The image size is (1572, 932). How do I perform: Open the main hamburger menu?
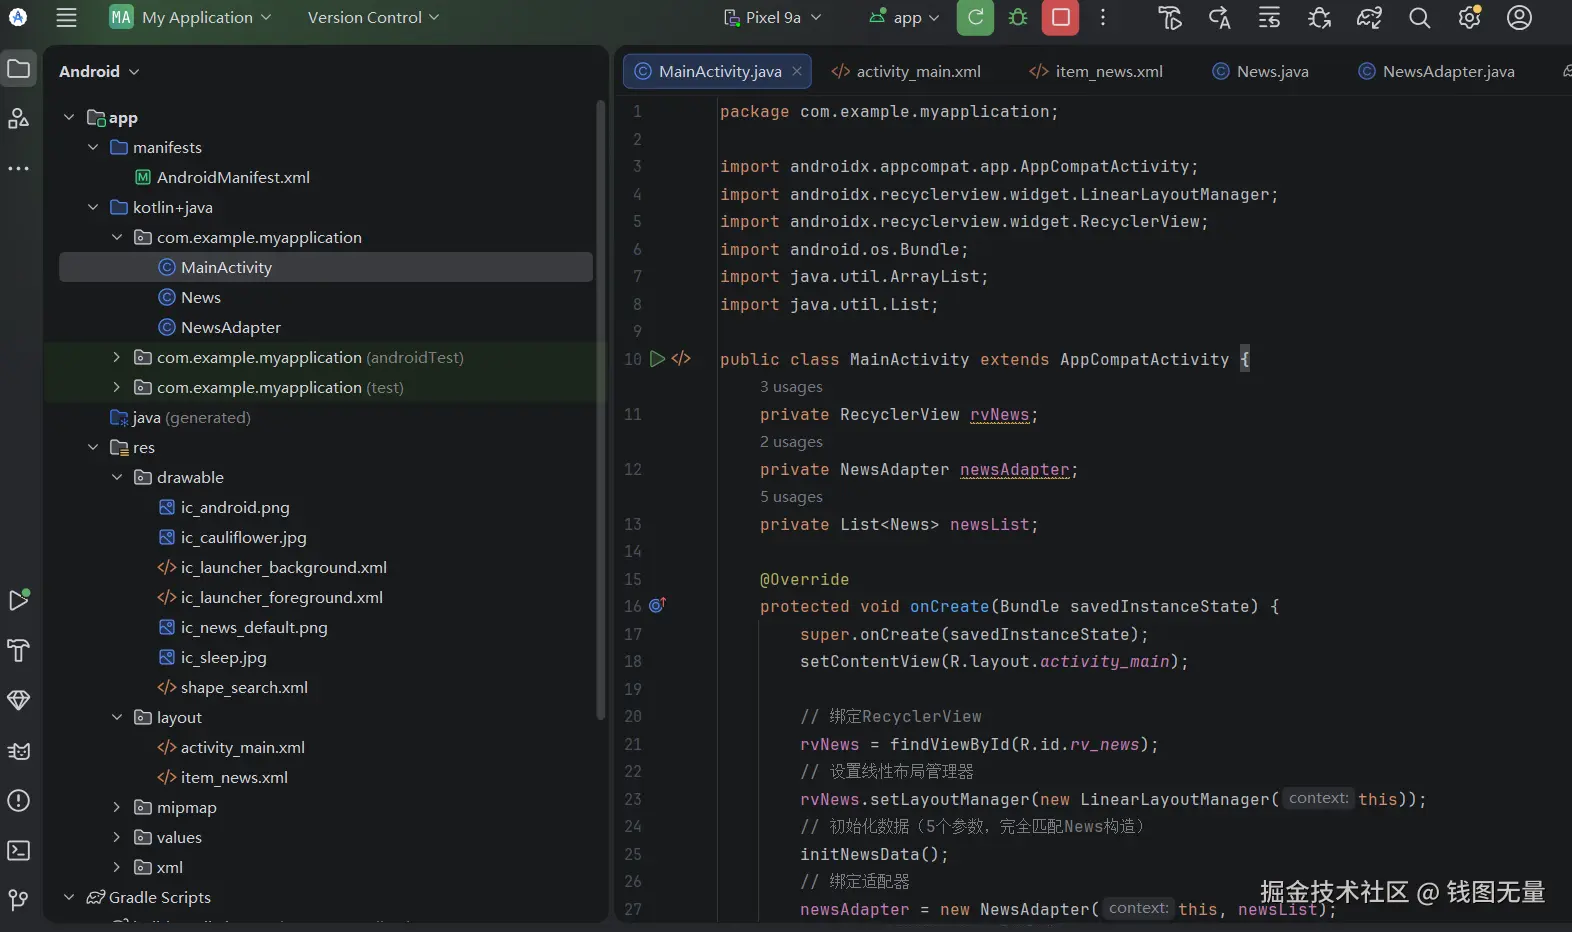[x=66, y=18]
